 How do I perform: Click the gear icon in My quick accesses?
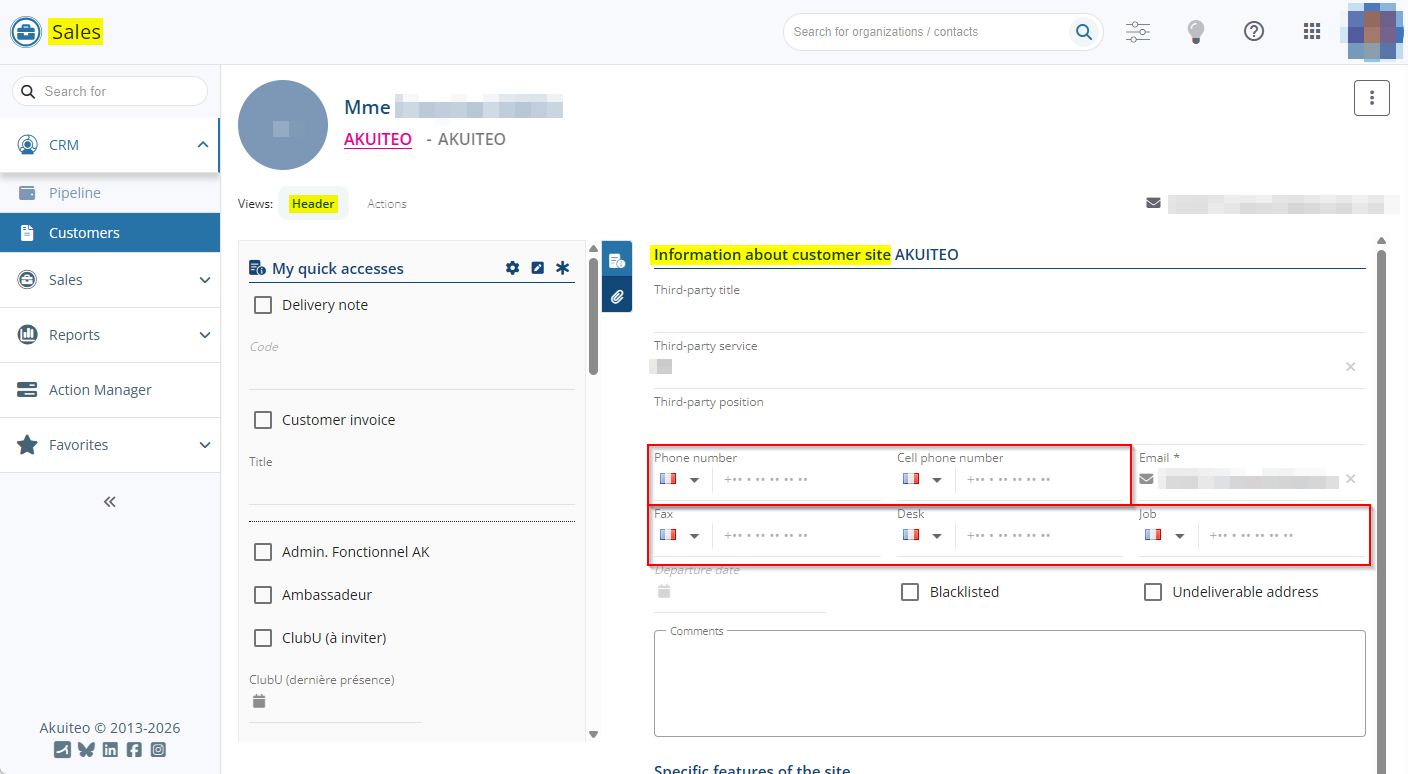(512, 268)
